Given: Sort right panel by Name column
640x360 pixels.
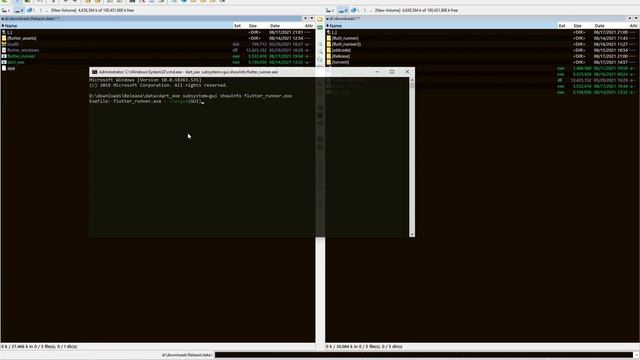Looking at the screenshot, I should [x=442, y=26].
